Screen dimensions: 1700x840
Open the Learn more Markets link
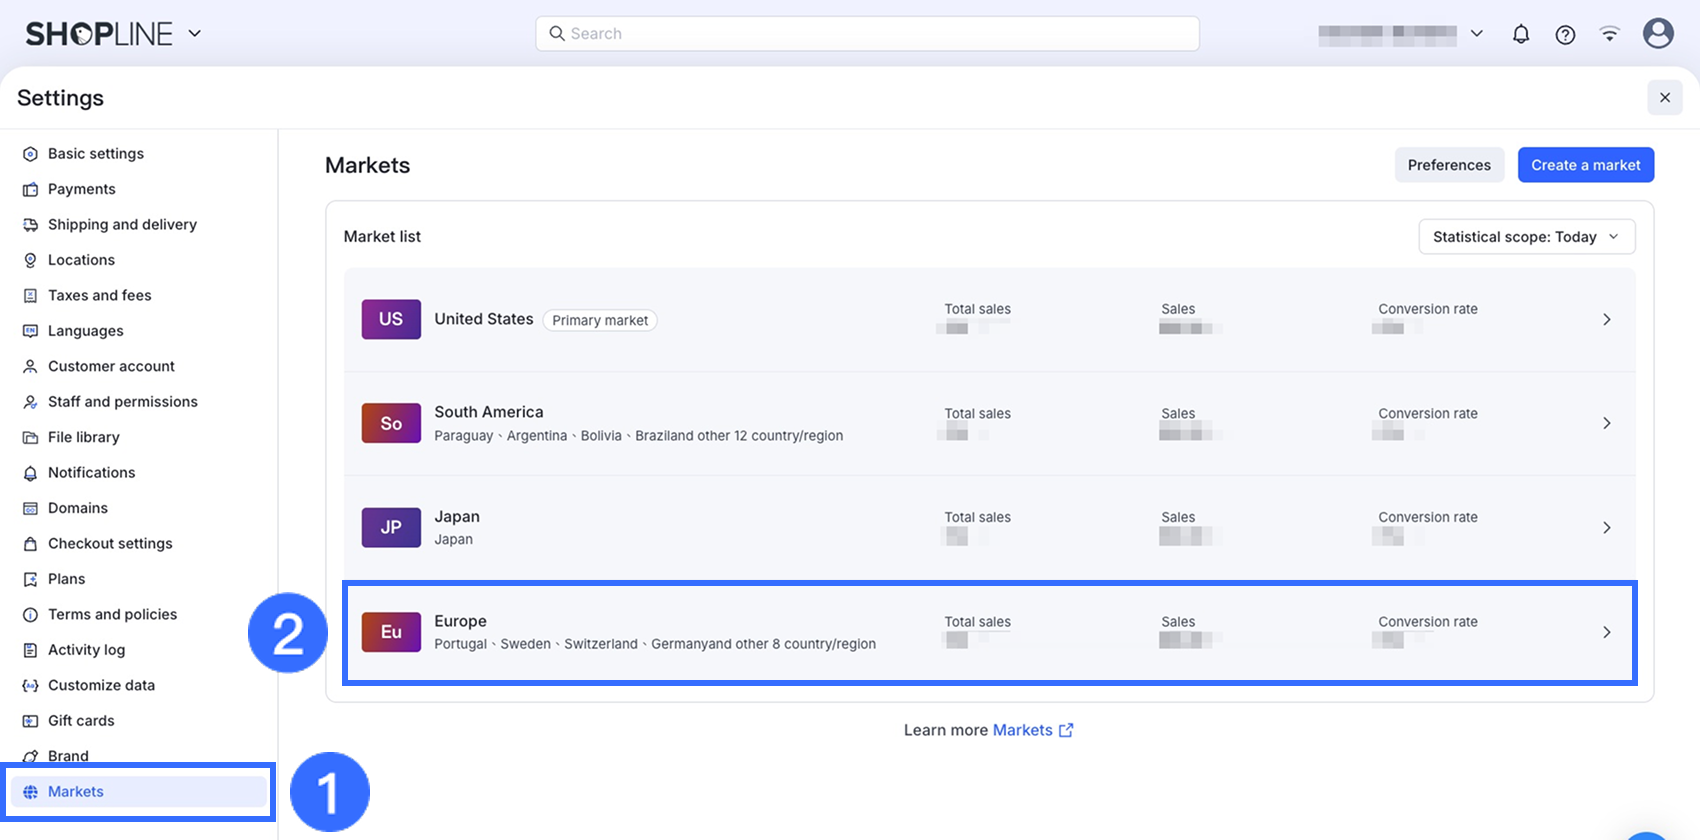pos(1032,730)
